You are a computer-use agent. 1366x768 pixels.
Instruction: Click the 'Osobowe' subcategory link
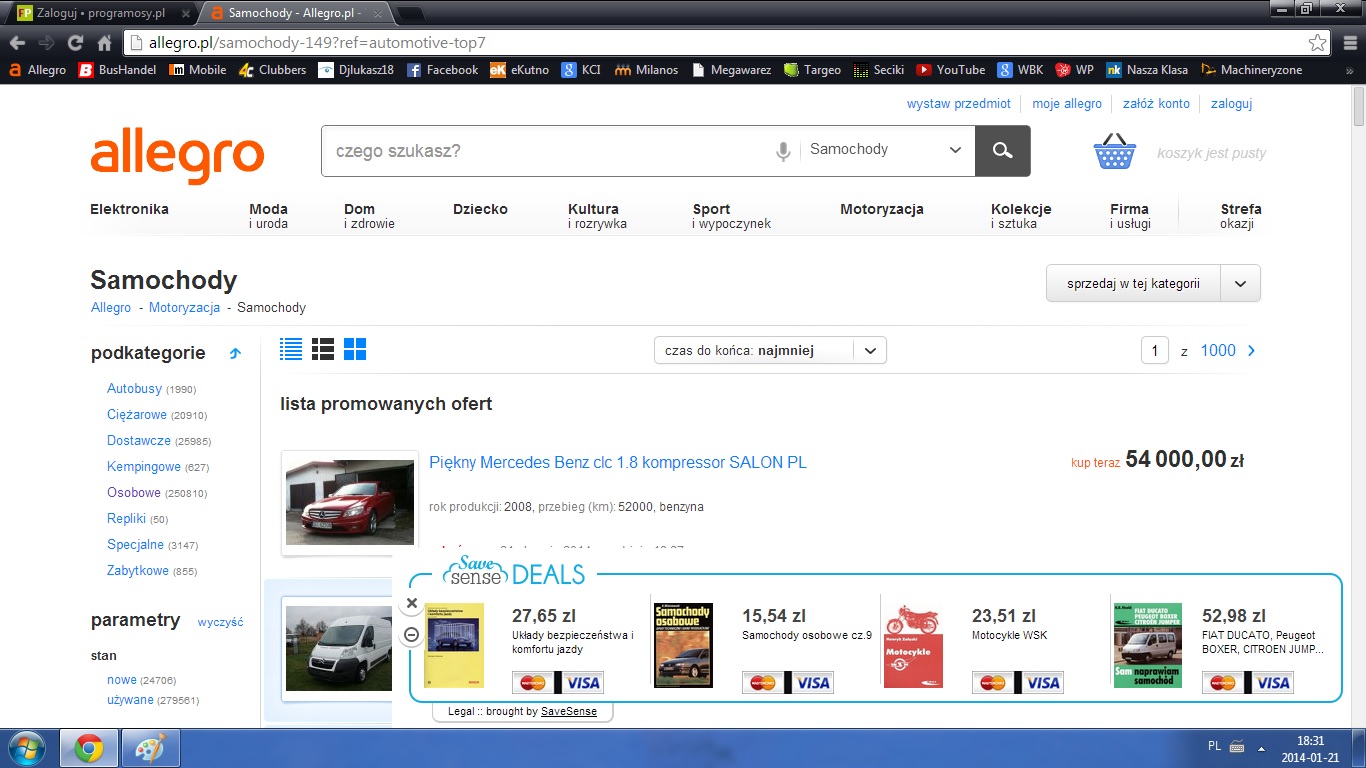pos(134,492)
